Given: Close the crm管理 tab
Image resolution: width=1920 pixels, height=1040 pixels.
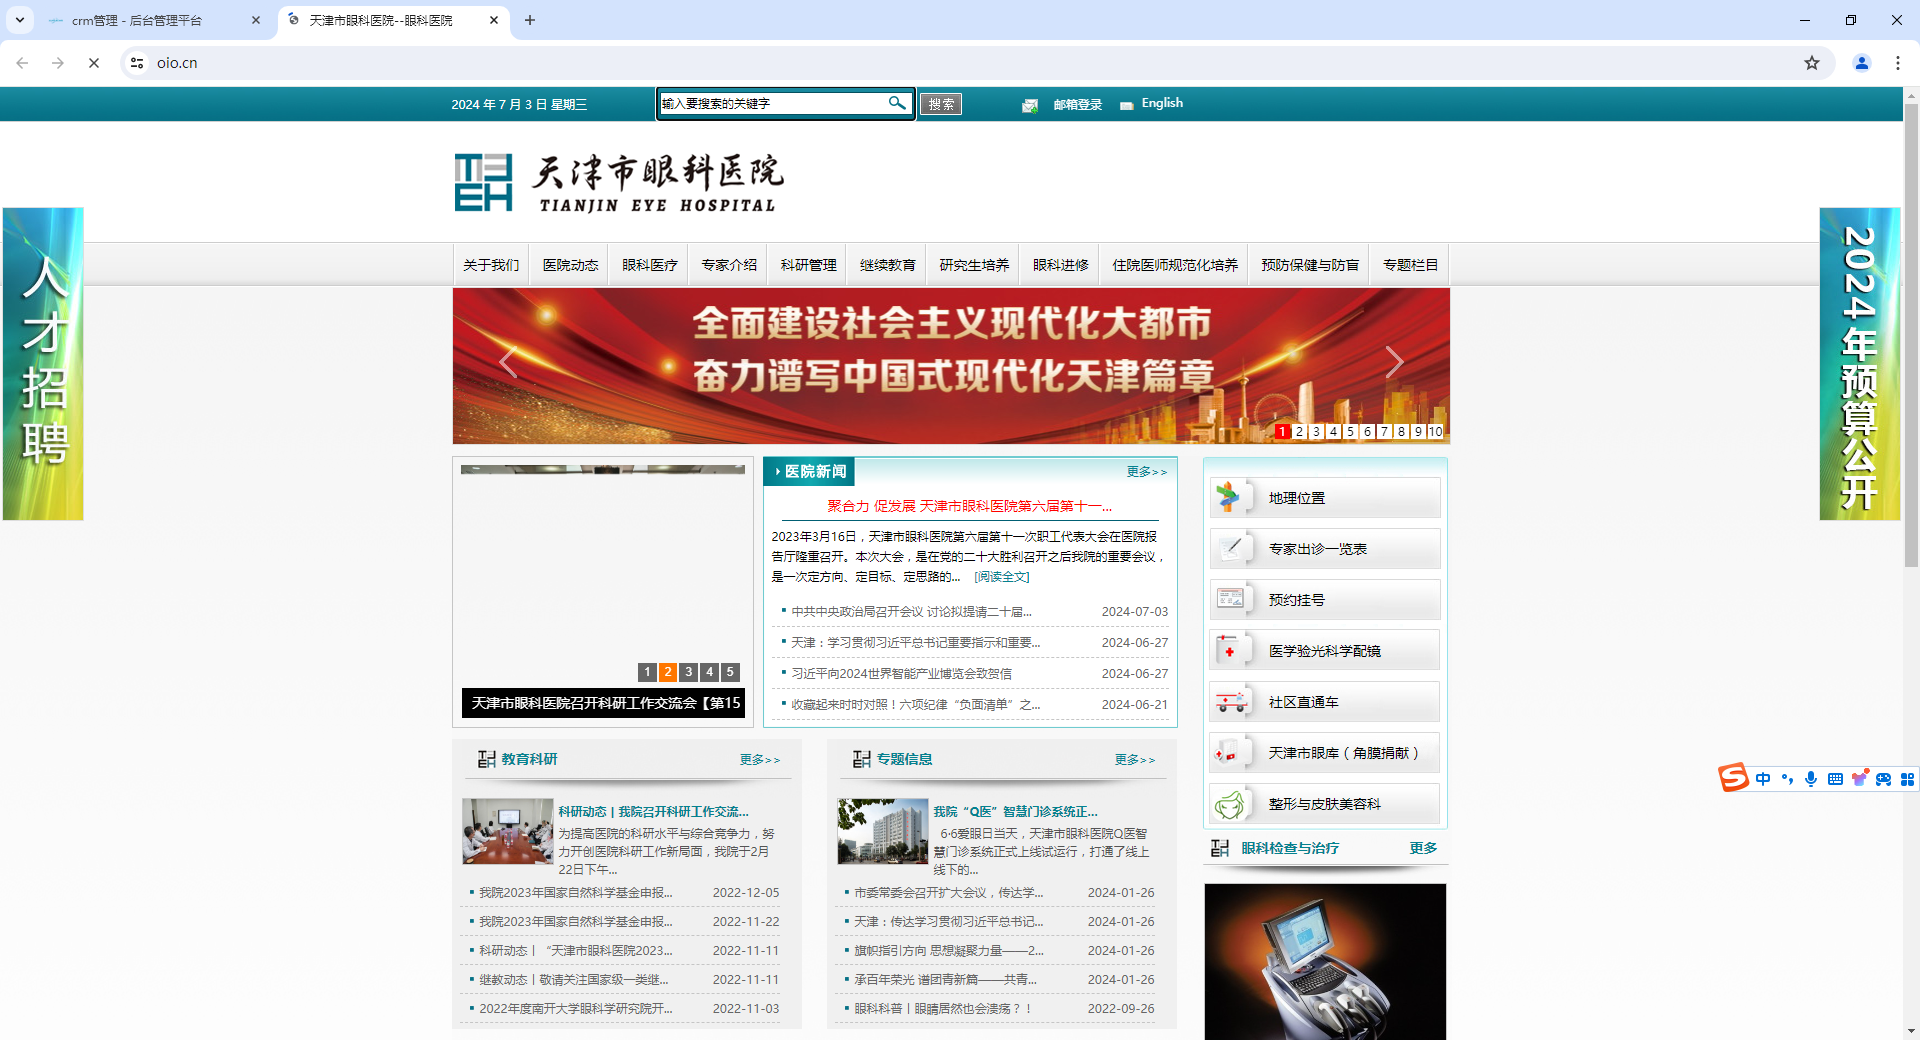Looking at the screenshot, I should (256, 20).
